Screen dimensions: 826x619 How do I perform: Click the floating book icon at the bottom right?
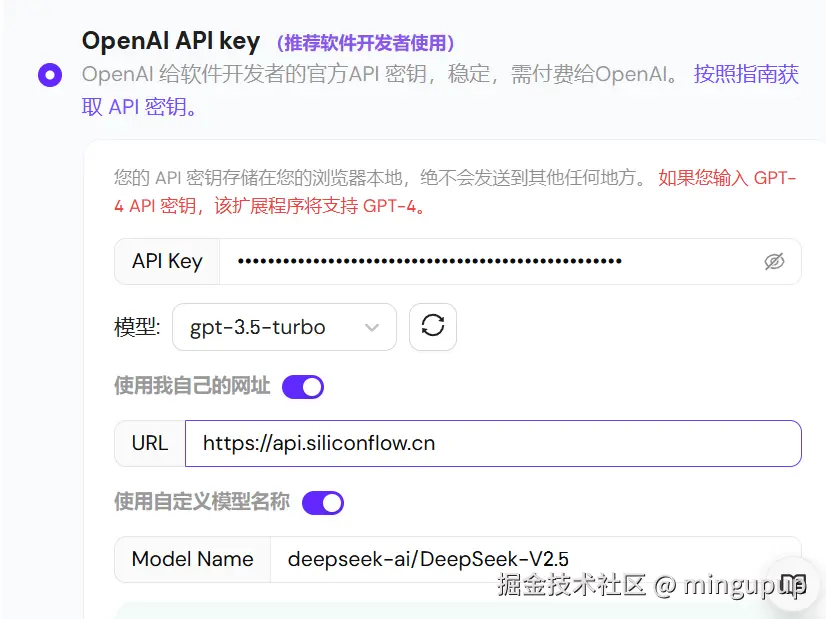coord(793,584)
